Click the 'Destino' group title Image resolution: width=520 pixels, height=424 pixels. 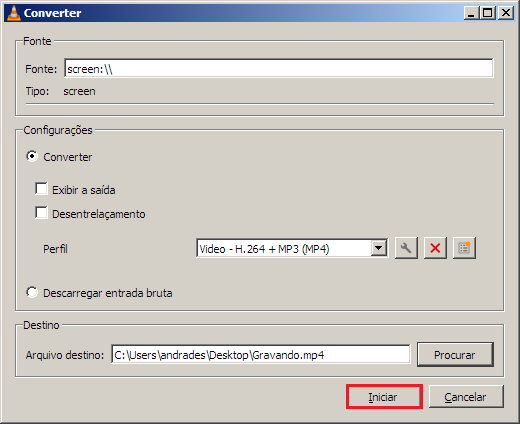41,325
